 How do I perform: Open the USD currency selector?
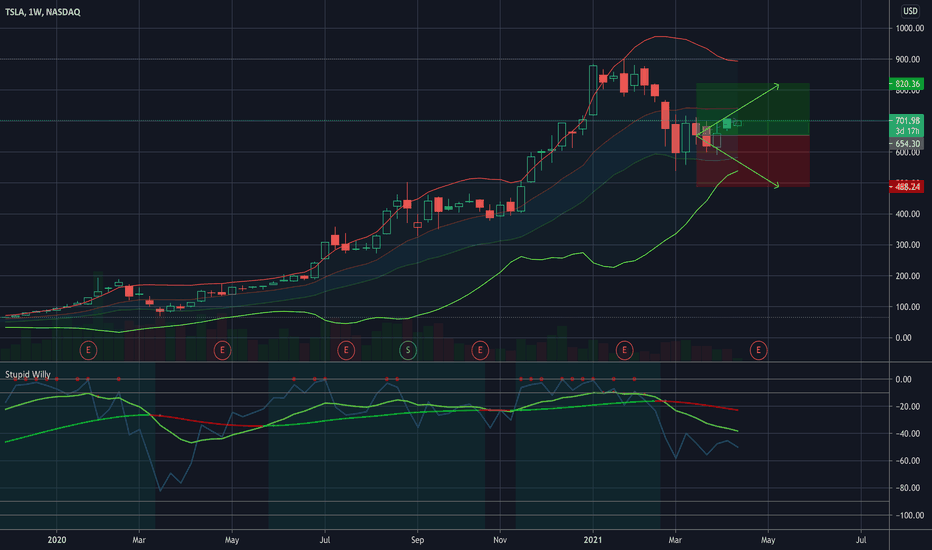tap(910, 11)
